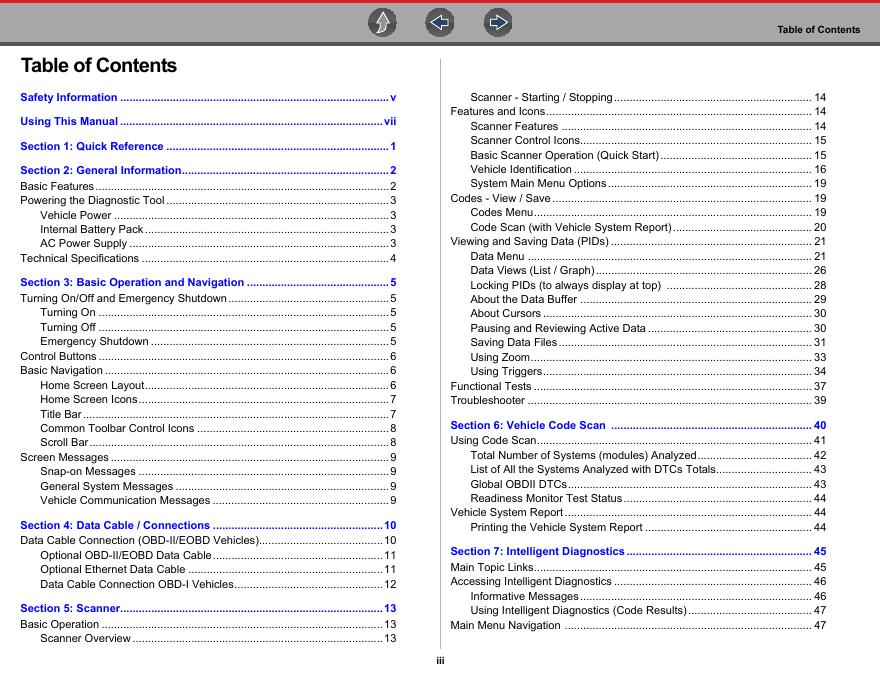Open the Optional Ethernet Data Cable entry

pyautogui.click(x=113, y=569)
